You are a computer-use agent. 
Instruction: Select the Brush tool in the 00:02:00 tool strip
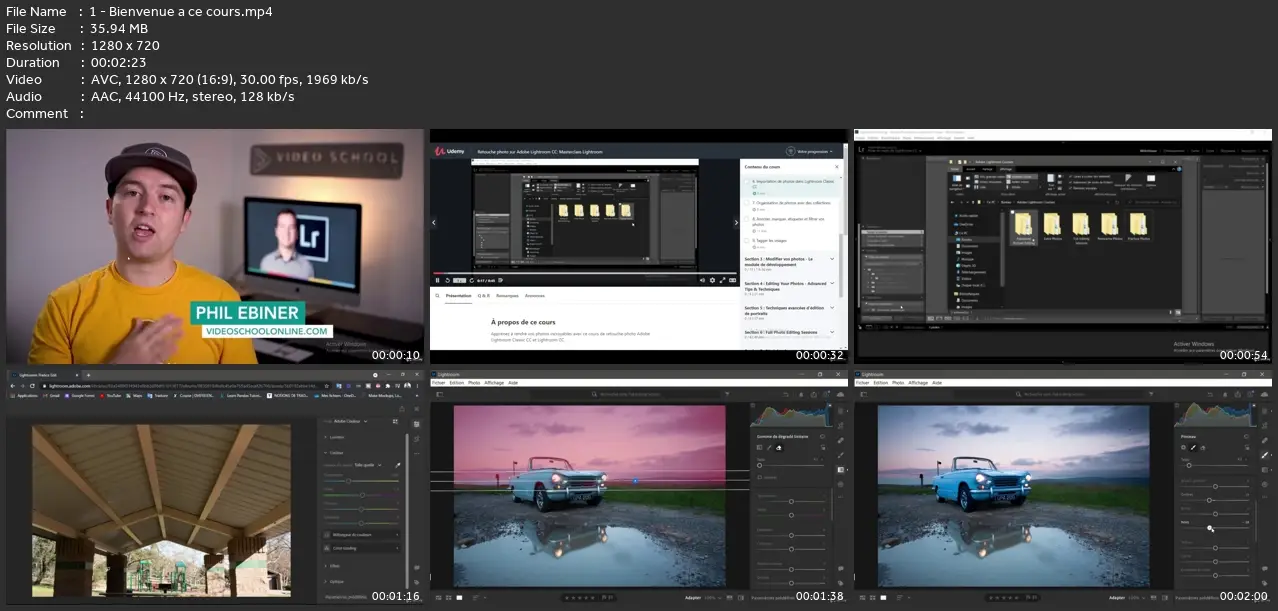[x=1264, y=454]
